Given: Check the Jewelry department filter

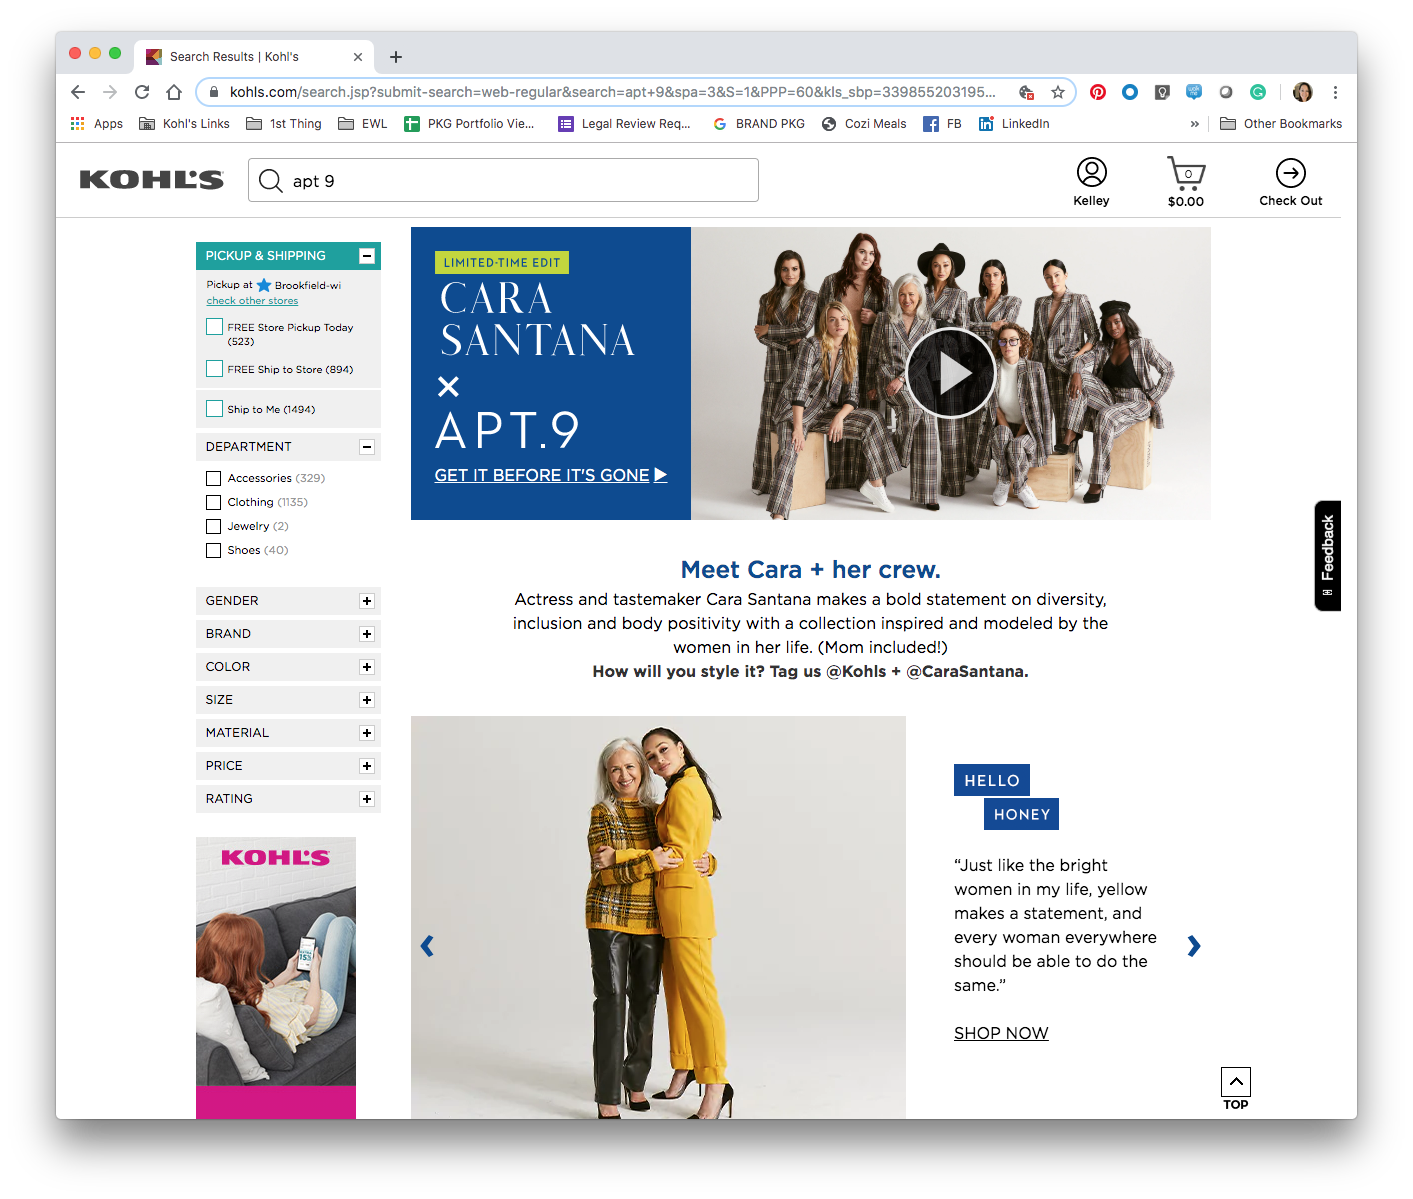Looking at the screenshot, I should (x=213, y=526).
